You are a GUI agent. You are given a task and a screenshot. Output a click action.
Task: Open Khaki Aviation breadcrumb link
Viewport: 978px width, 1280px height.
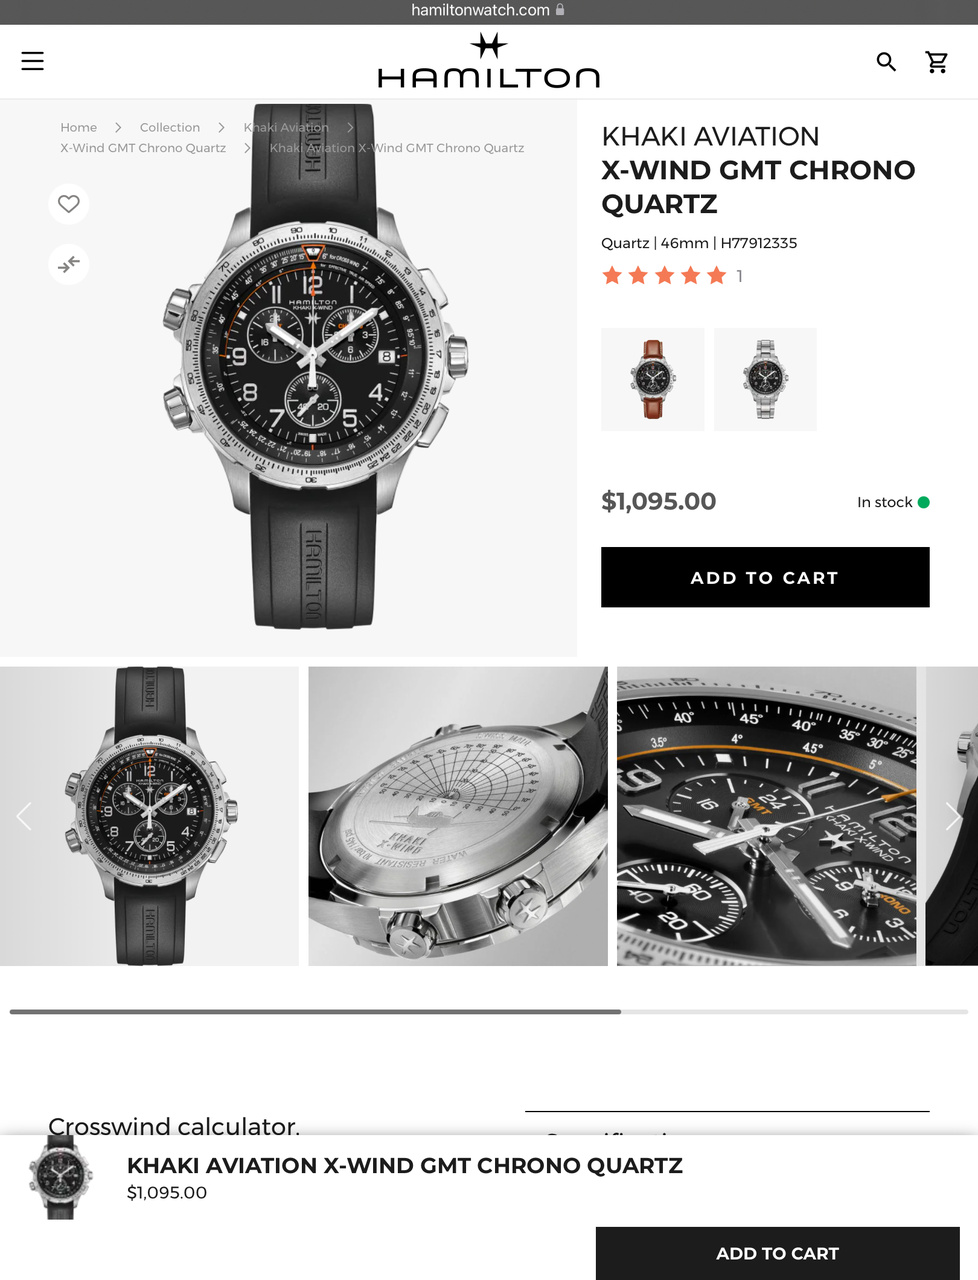286,127
